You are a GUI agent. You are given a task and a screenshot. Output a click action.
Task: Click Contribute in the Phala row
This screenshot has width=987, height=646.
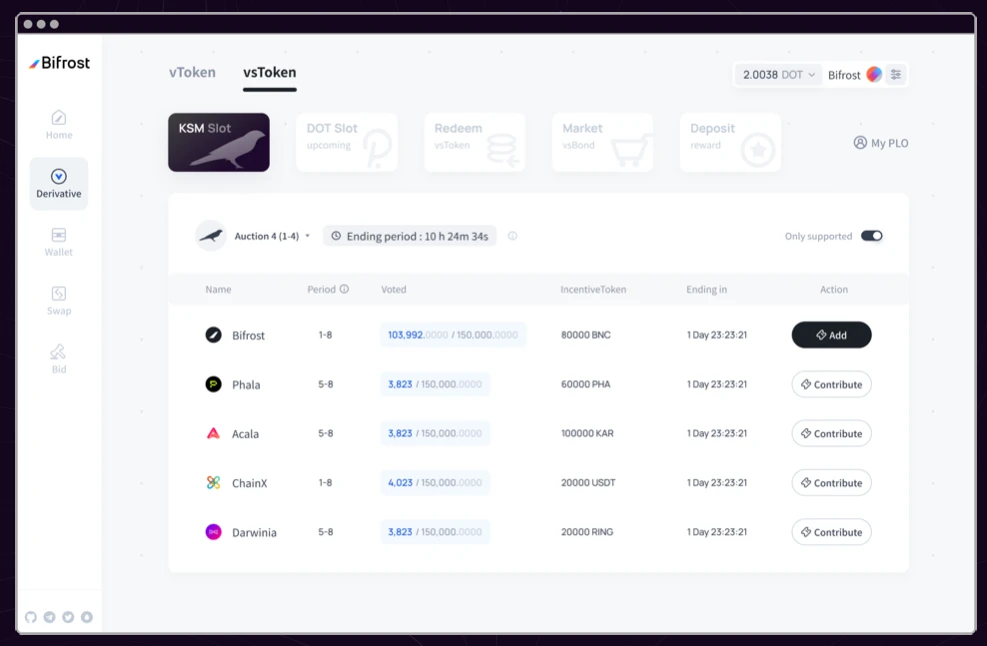coord(832,384)
